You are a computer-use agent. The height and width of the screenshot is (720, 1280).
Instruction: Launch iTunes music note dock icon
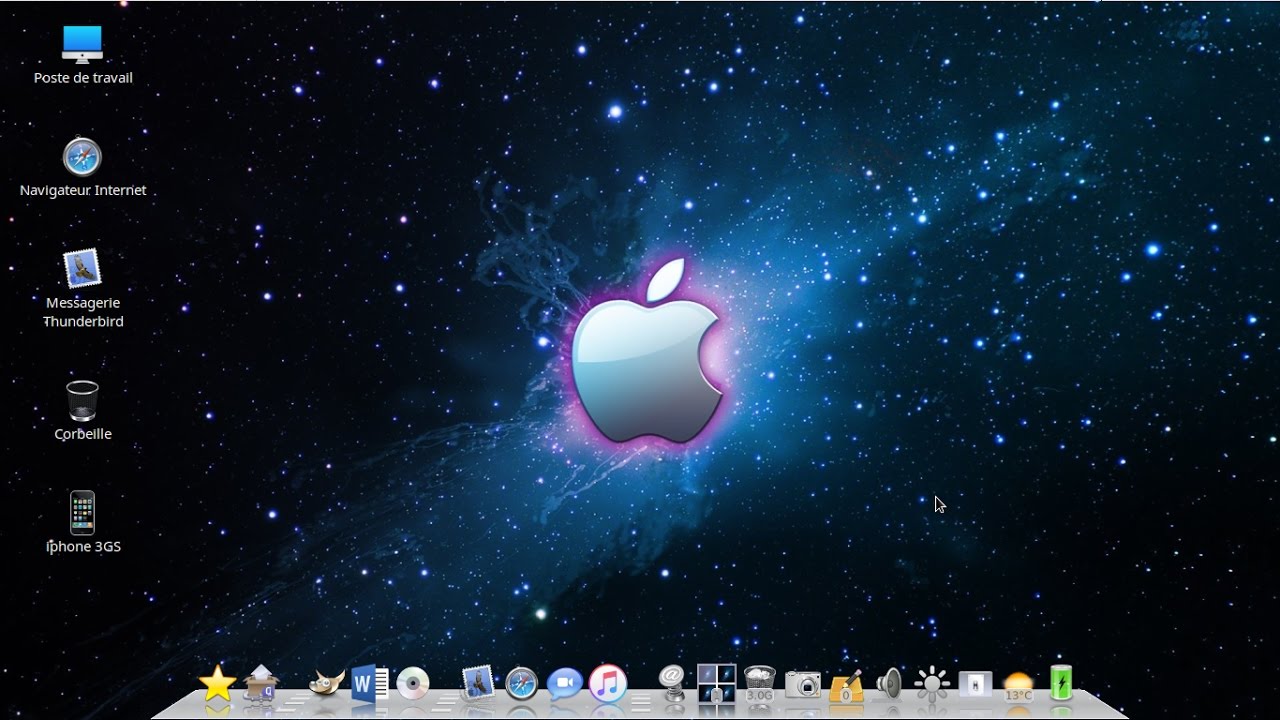click(607, 684)
